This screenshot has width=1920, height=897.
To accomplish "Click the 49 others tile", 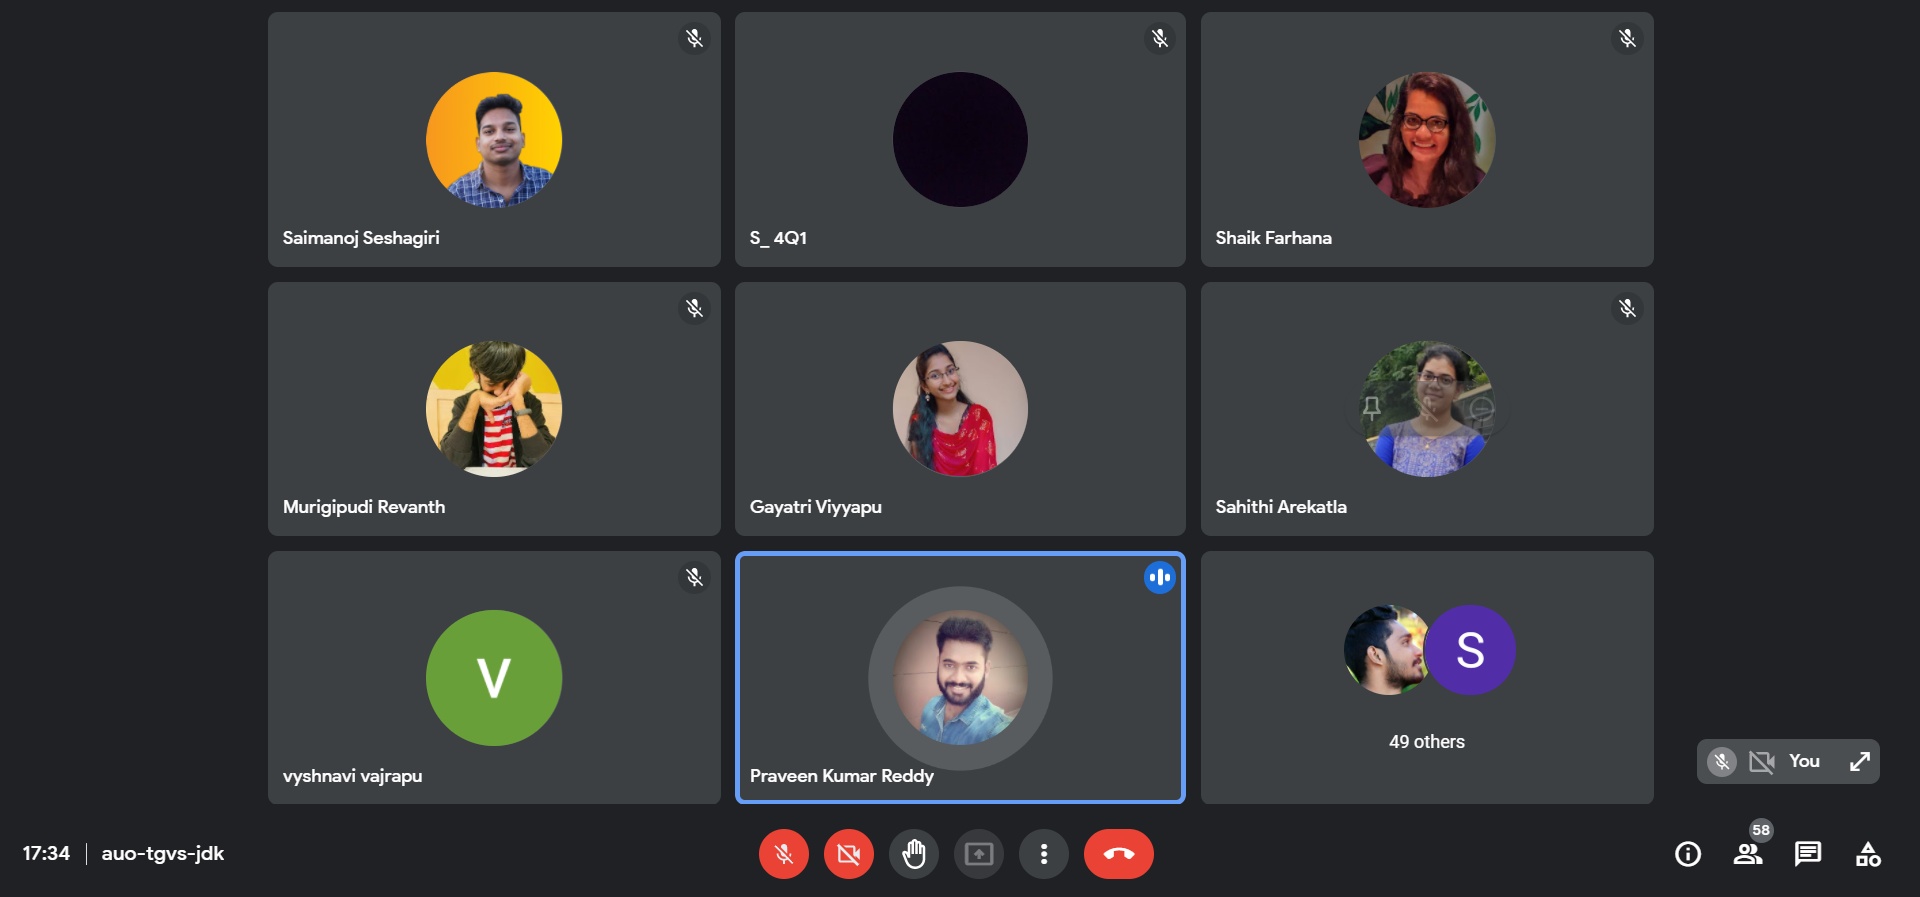I will 1427,677.
